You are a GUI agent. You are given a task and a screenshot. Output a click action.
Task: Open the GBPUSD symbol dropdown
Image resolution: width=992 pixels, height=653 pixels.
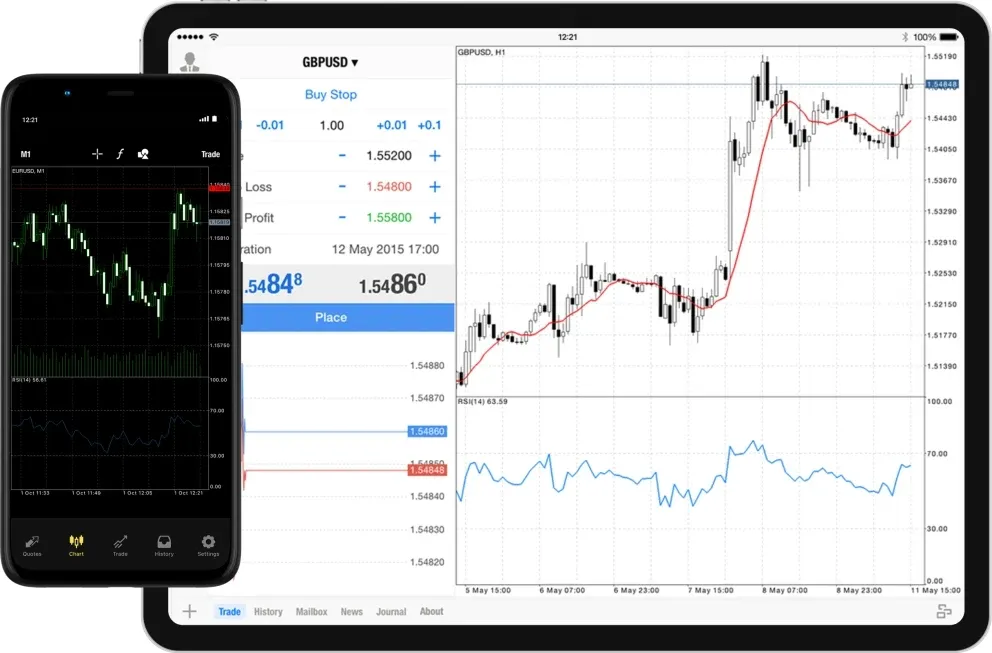point(330,62)
